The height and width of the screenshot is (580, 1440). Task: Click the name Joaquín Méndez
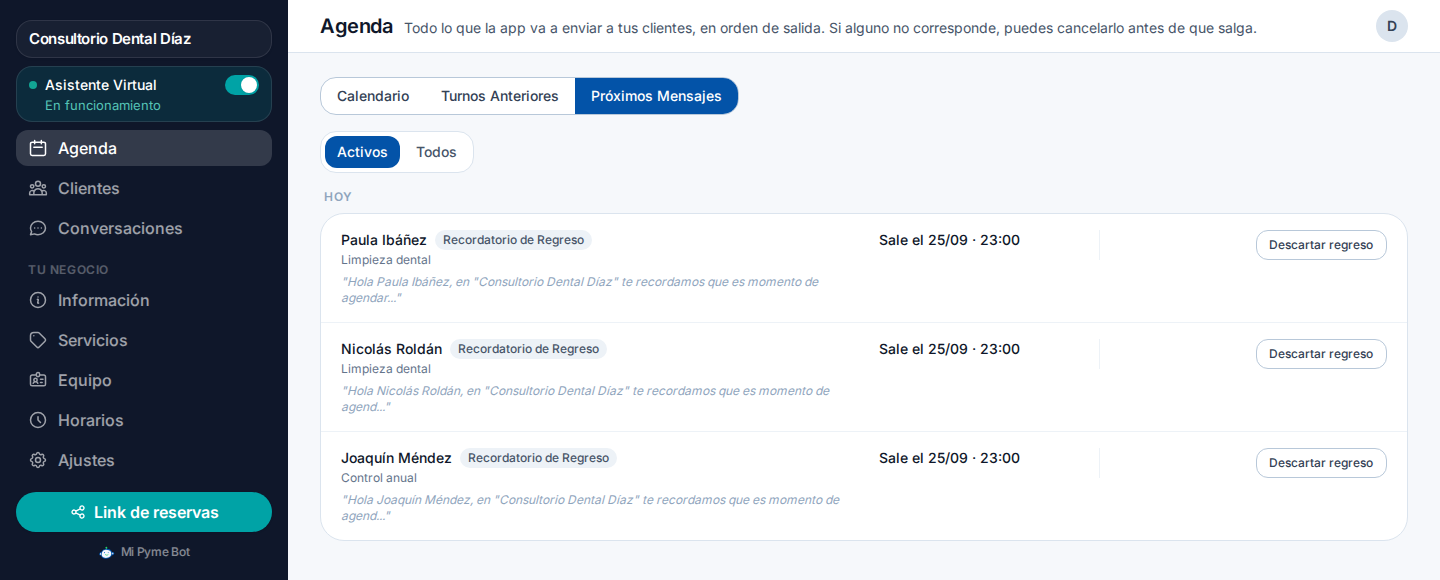tap(396, 458)
